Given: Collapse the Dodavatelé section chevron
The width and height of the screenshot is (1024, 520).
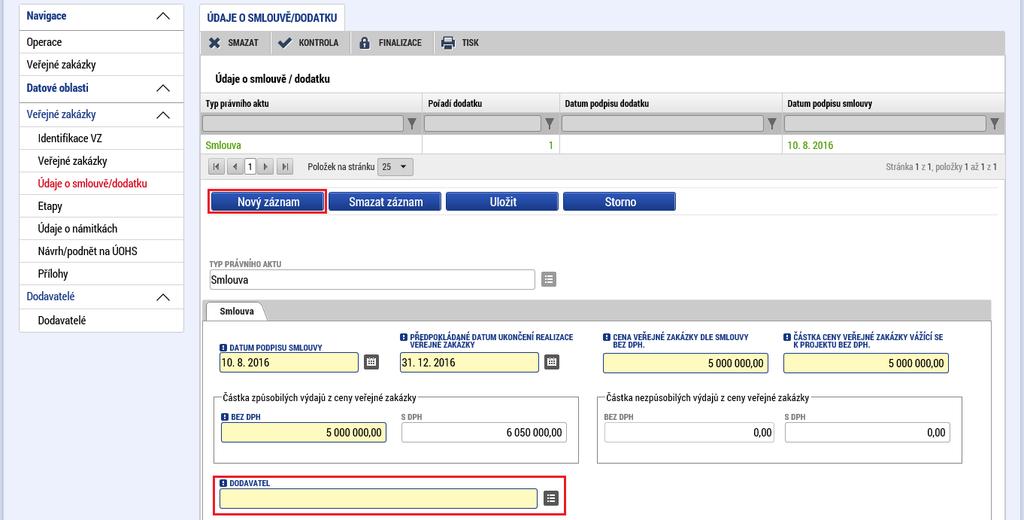Looking at the screenshot, I should click(163, 297).
